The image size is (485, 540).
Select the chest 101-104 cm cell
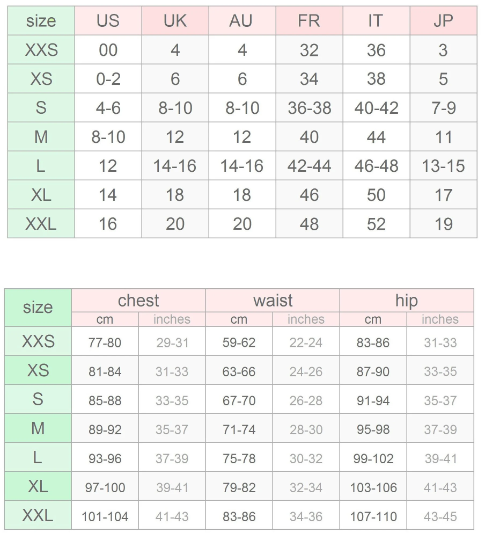tap(105, 516)
